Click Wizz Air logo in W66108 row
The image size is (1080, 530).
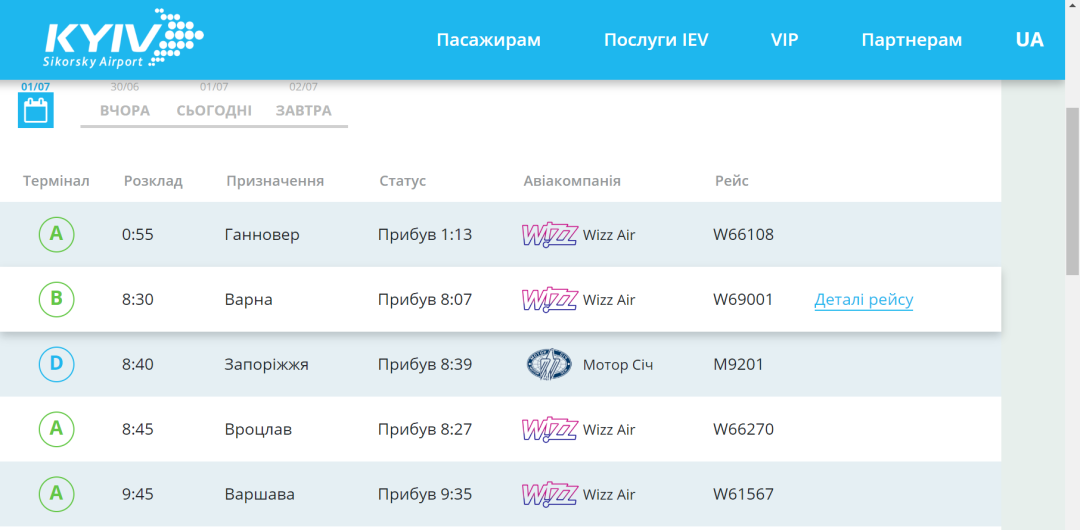pos(549,235)
